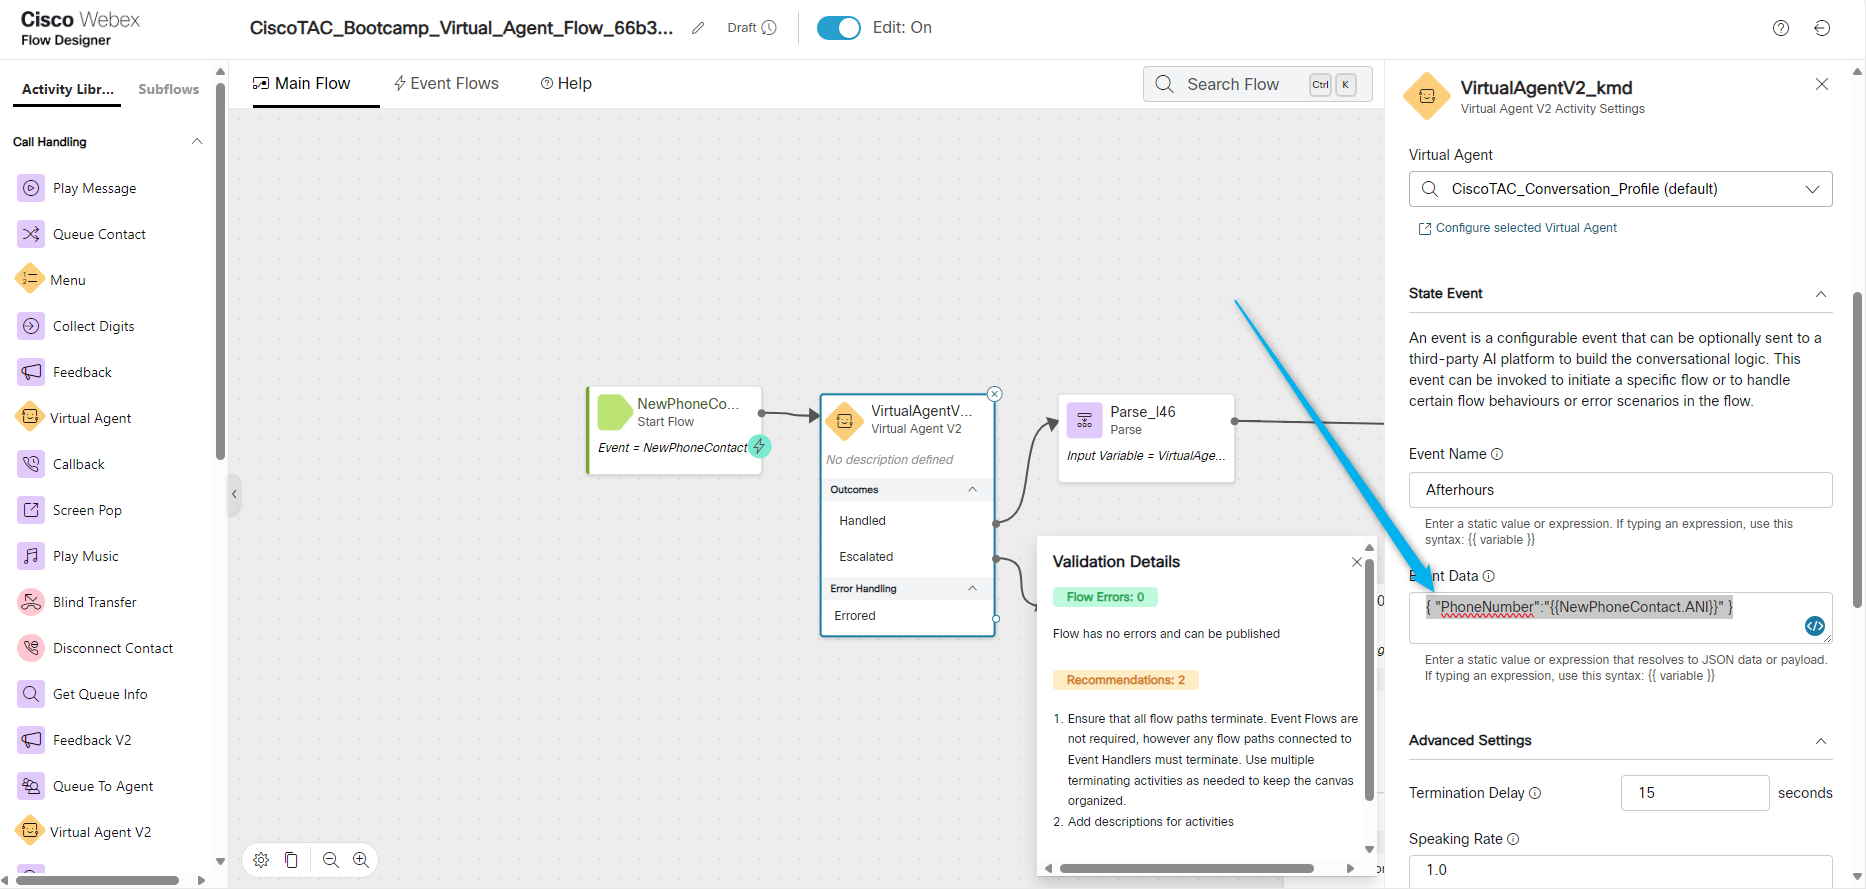1866x889 pixels.
Task: Select the Activity Library tab
Action: [x=68, y=89]
